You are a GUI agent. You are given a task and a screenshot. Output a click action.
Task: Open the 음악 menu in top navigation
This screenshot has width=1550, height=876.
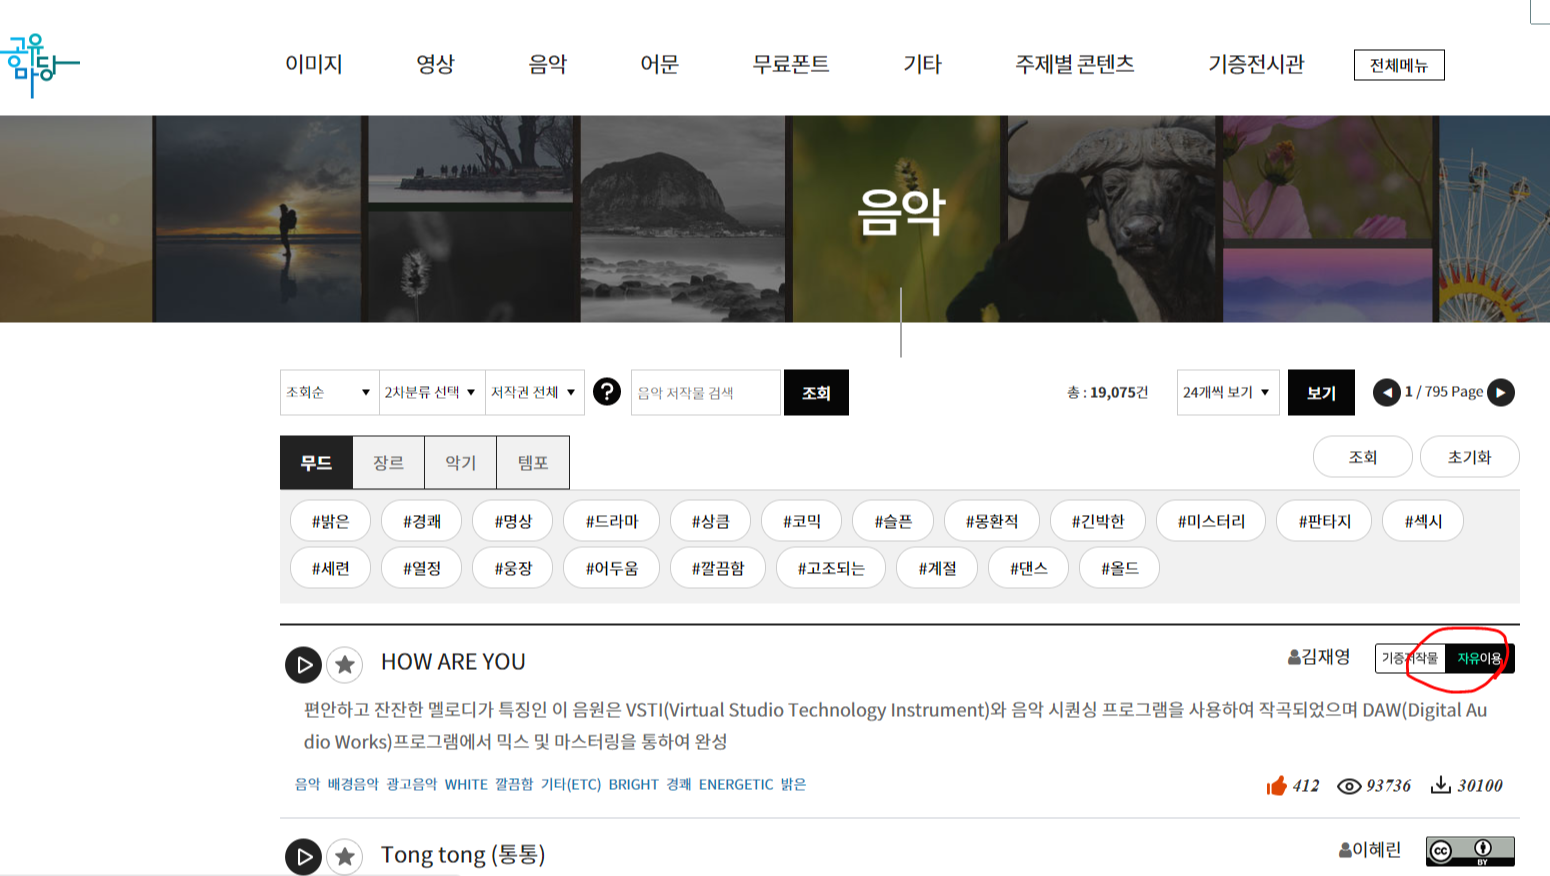[548, 64]
